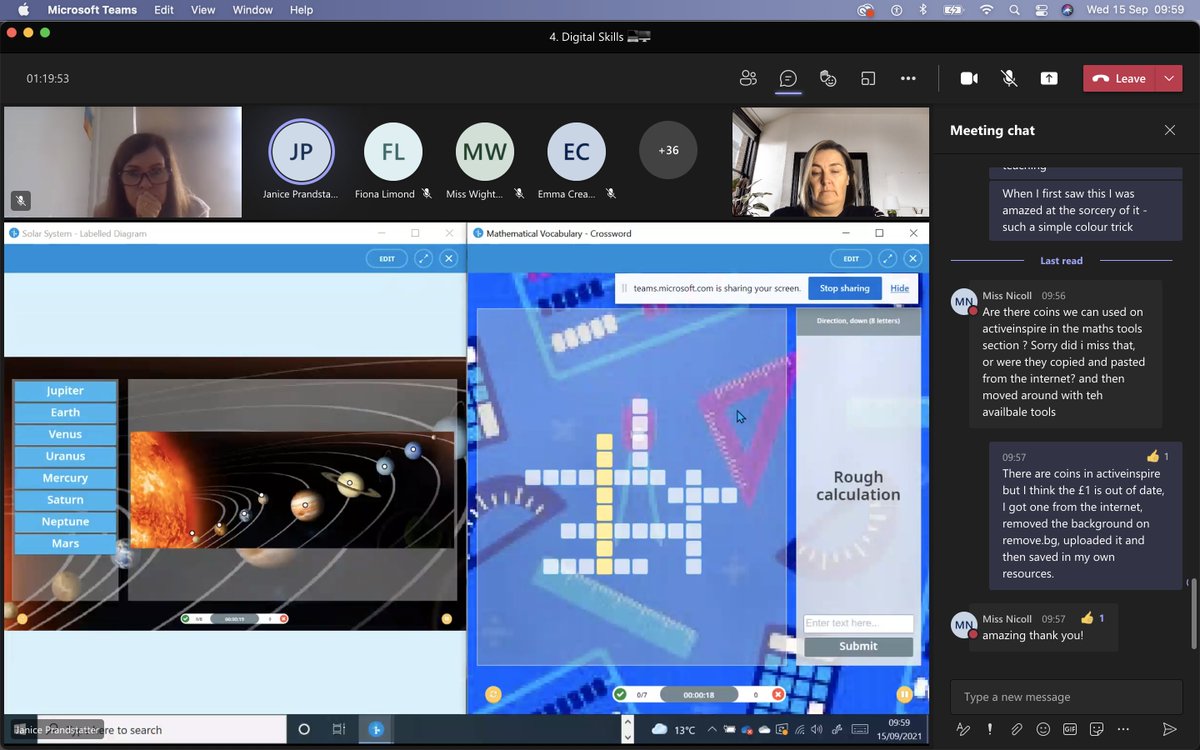Open Control Centre in macOS menu bar
Image resolution: width=1200 pixels, height=750 pixels.
tap(1041, 10)
